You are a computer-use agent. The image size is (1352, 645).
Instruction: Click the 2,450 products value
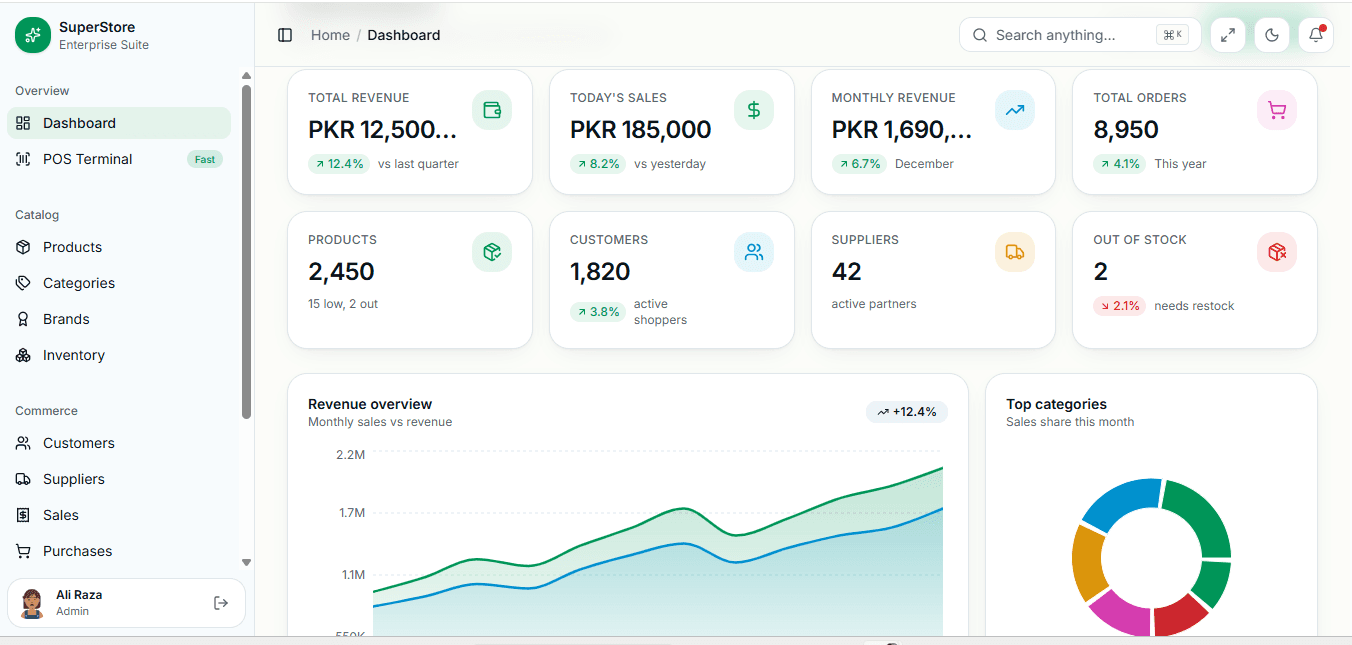(341, 272)
